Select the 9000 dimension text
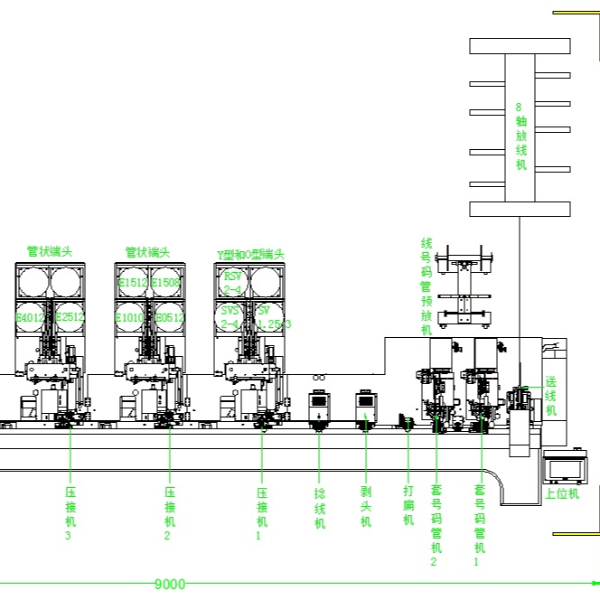The height and width of the screenshot is (600, 600). click(x=168, y=584)
